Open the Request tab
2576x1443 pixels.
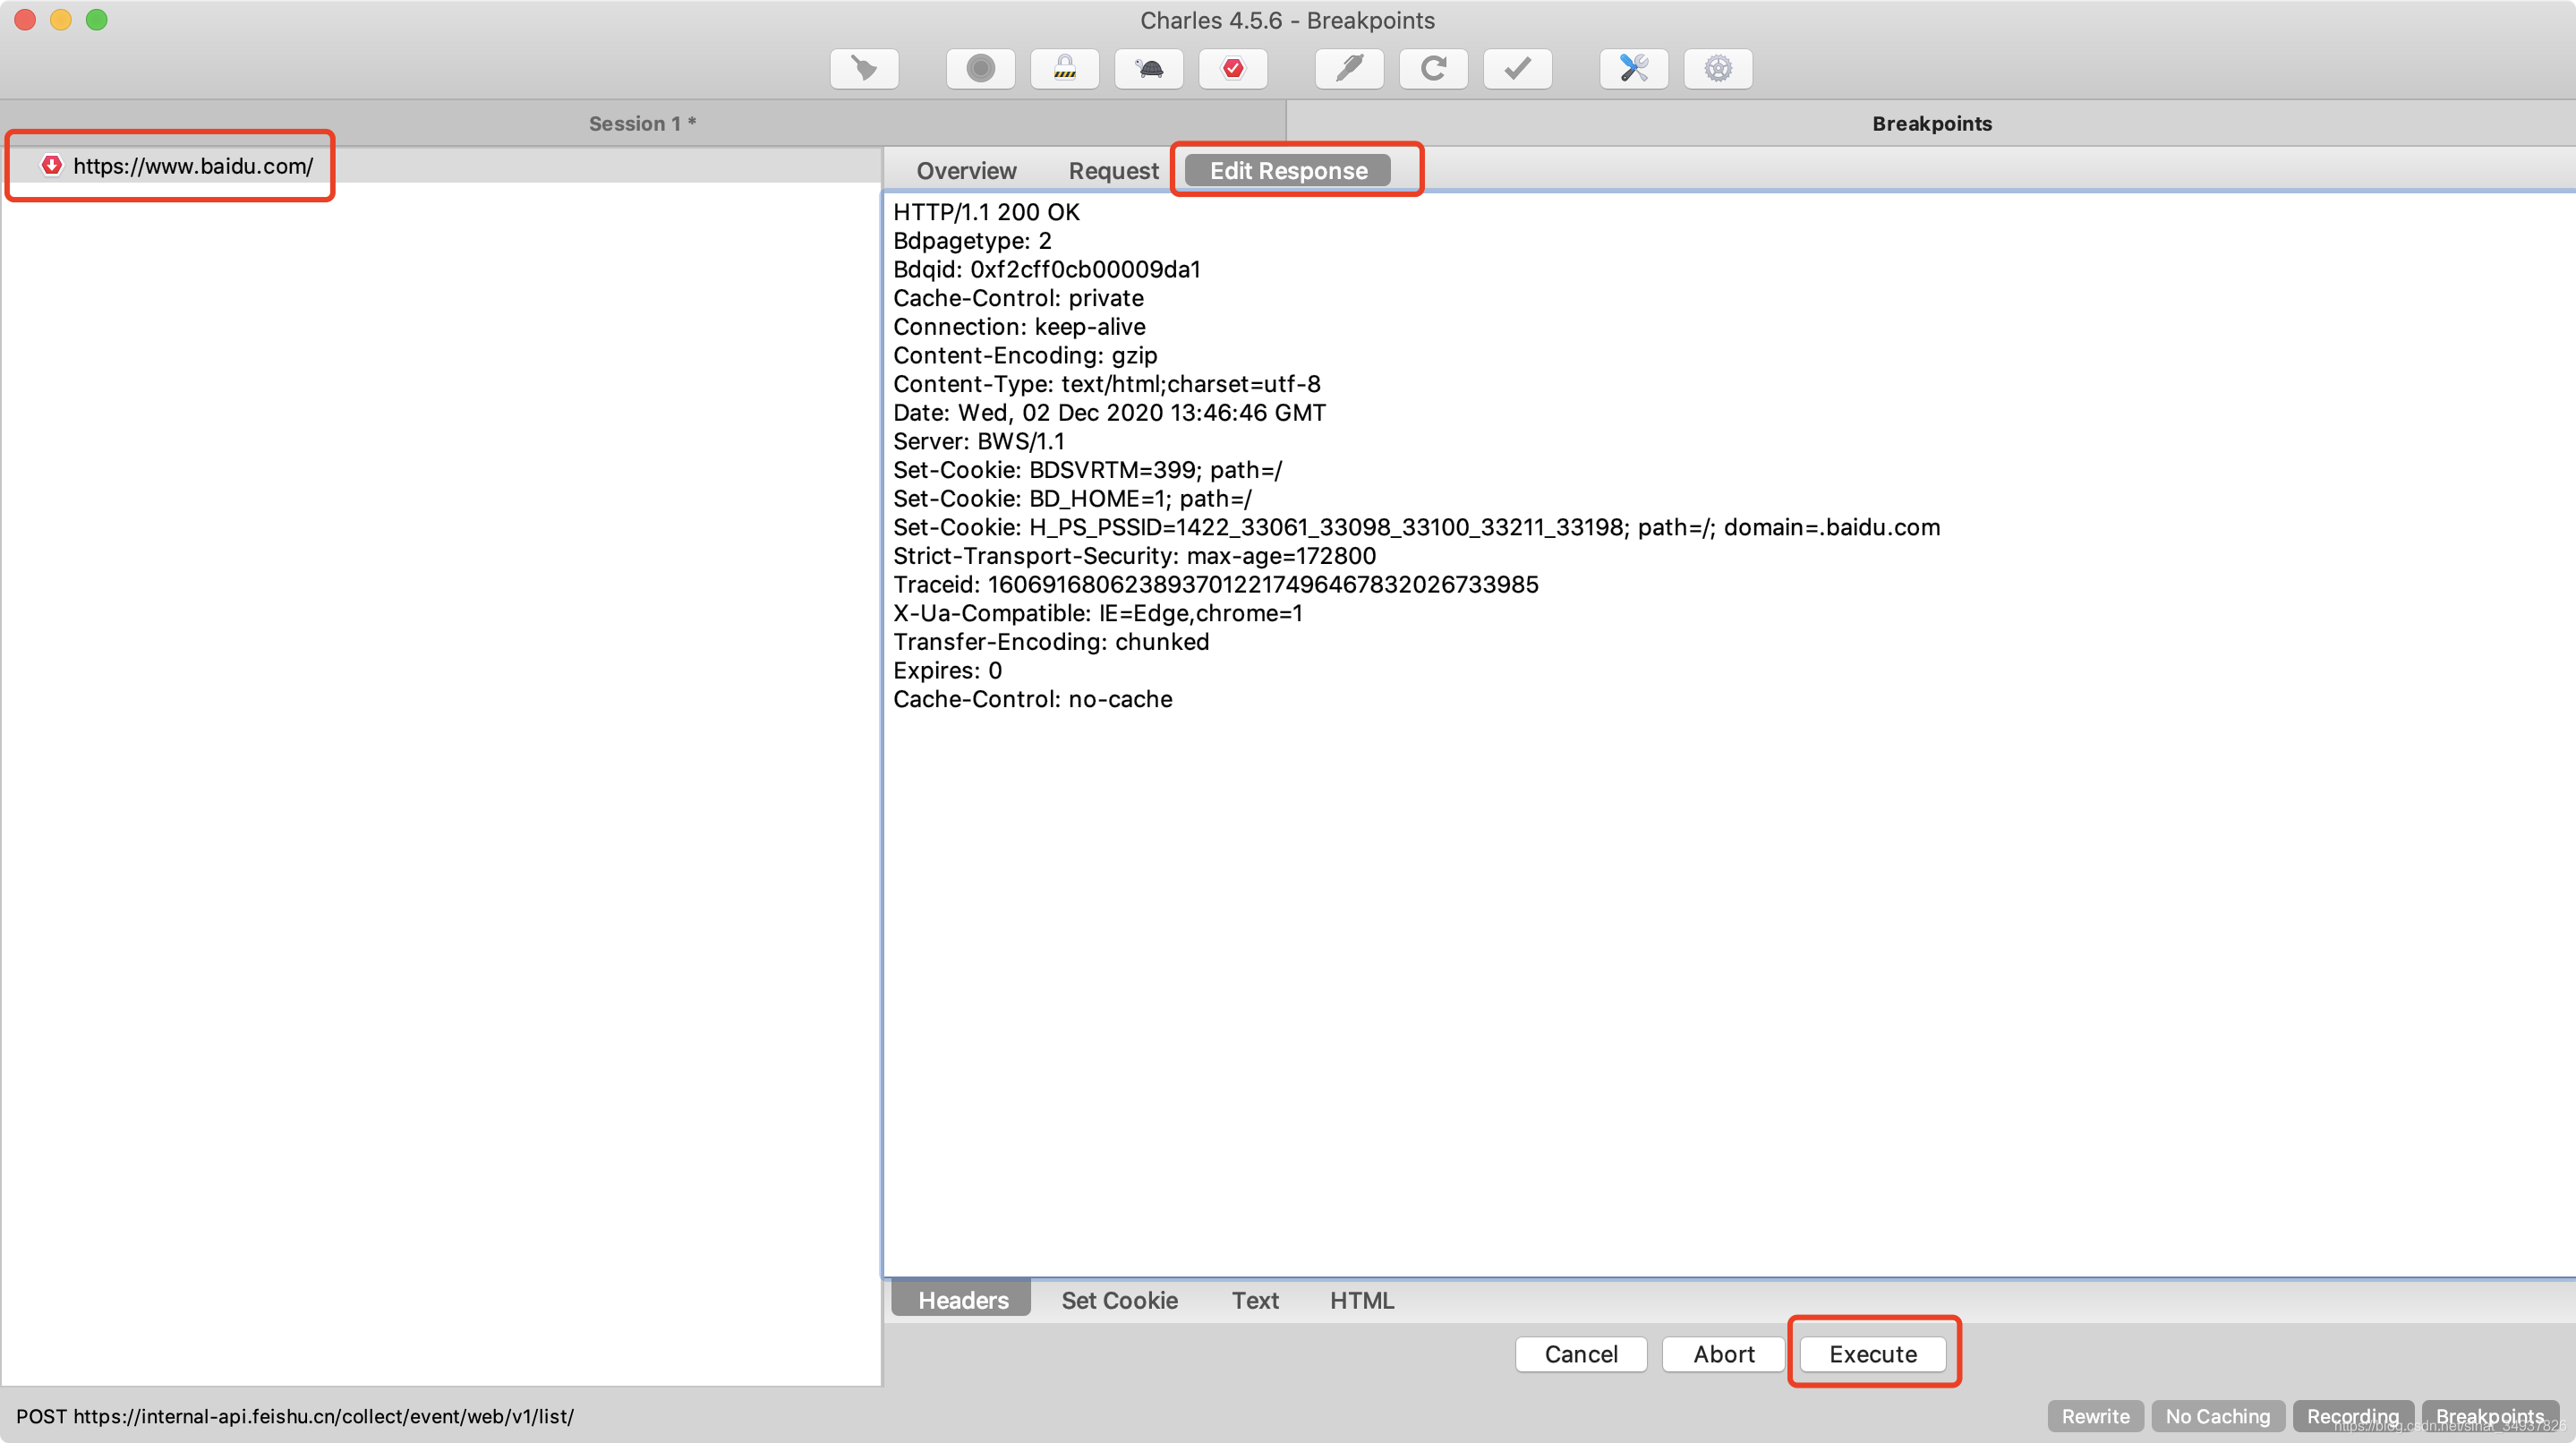(1113, 171)
